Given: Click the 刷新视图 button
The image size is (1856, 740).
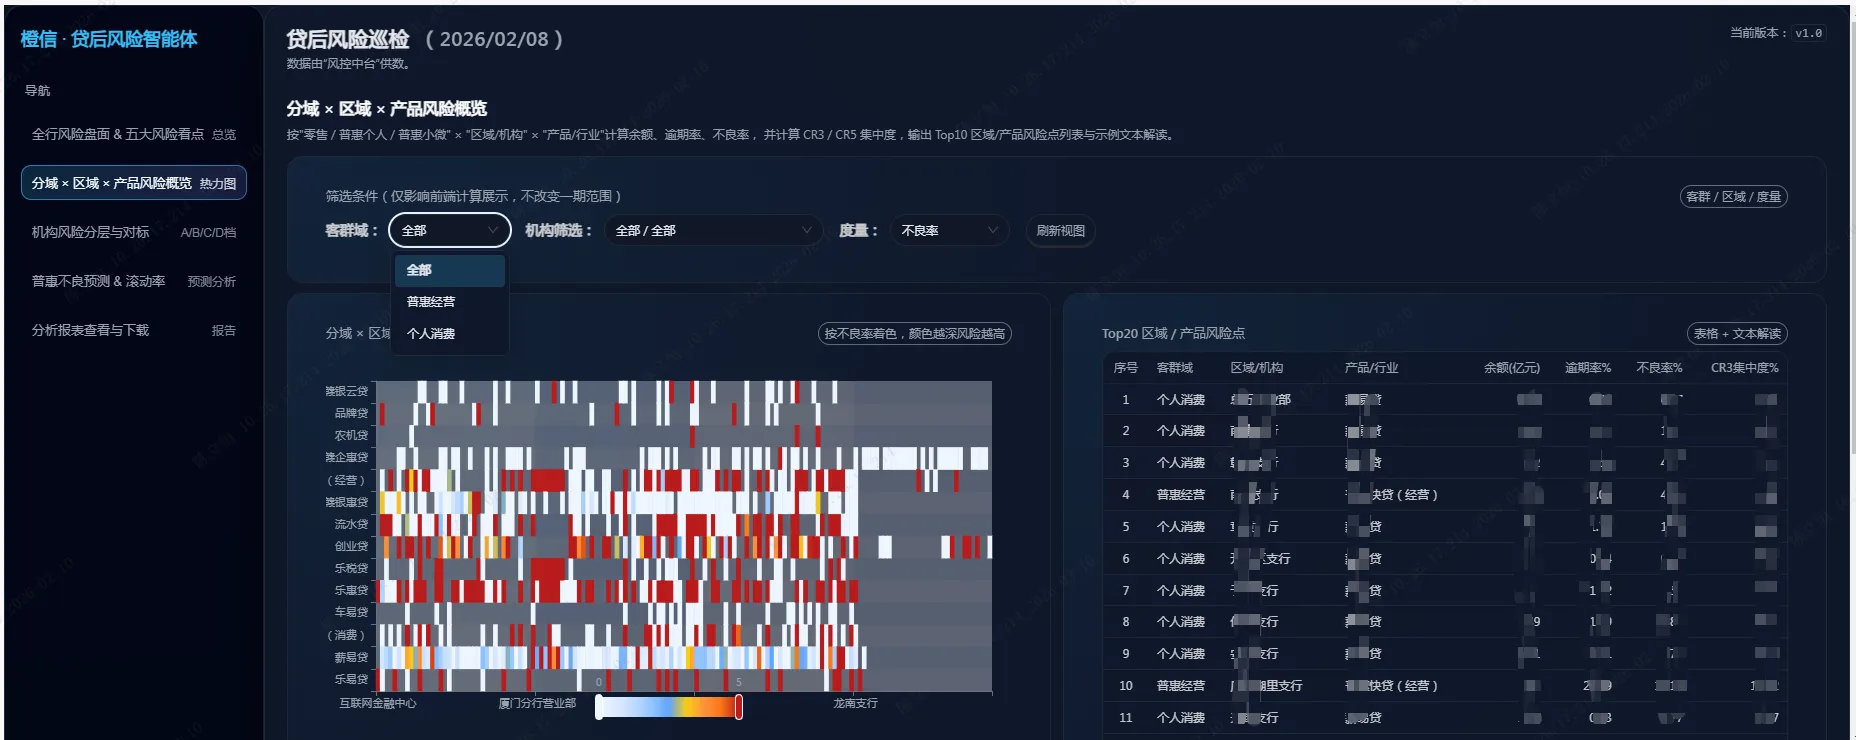Looking at the screenshot, I should 1060,231.
